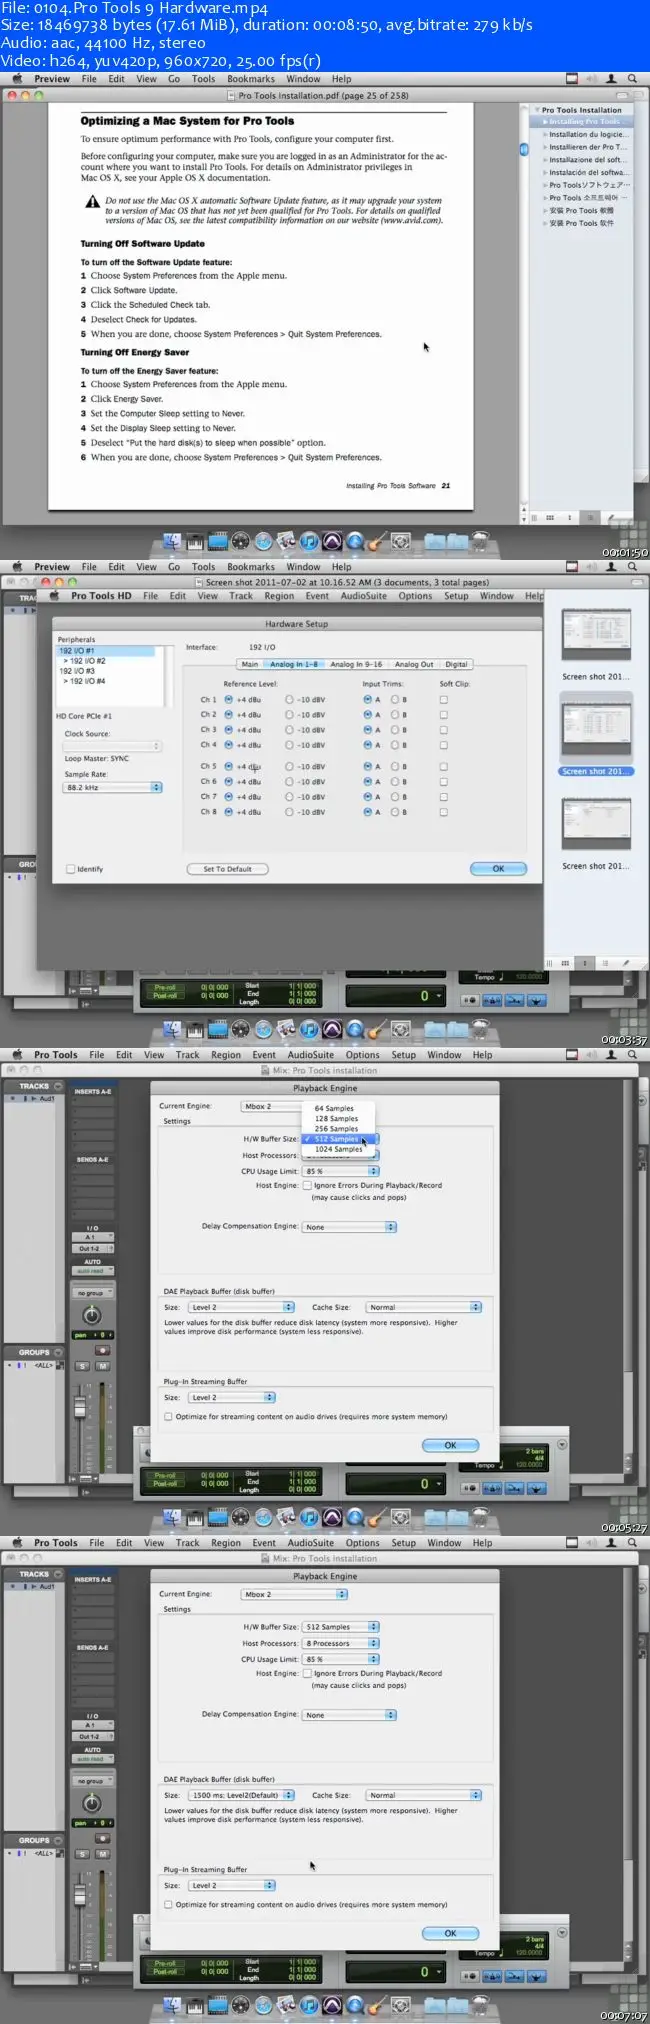
Task: Open H/W Buffer Size dropdown in 00:07:07 frame
Action: (x=341, y=1627)
